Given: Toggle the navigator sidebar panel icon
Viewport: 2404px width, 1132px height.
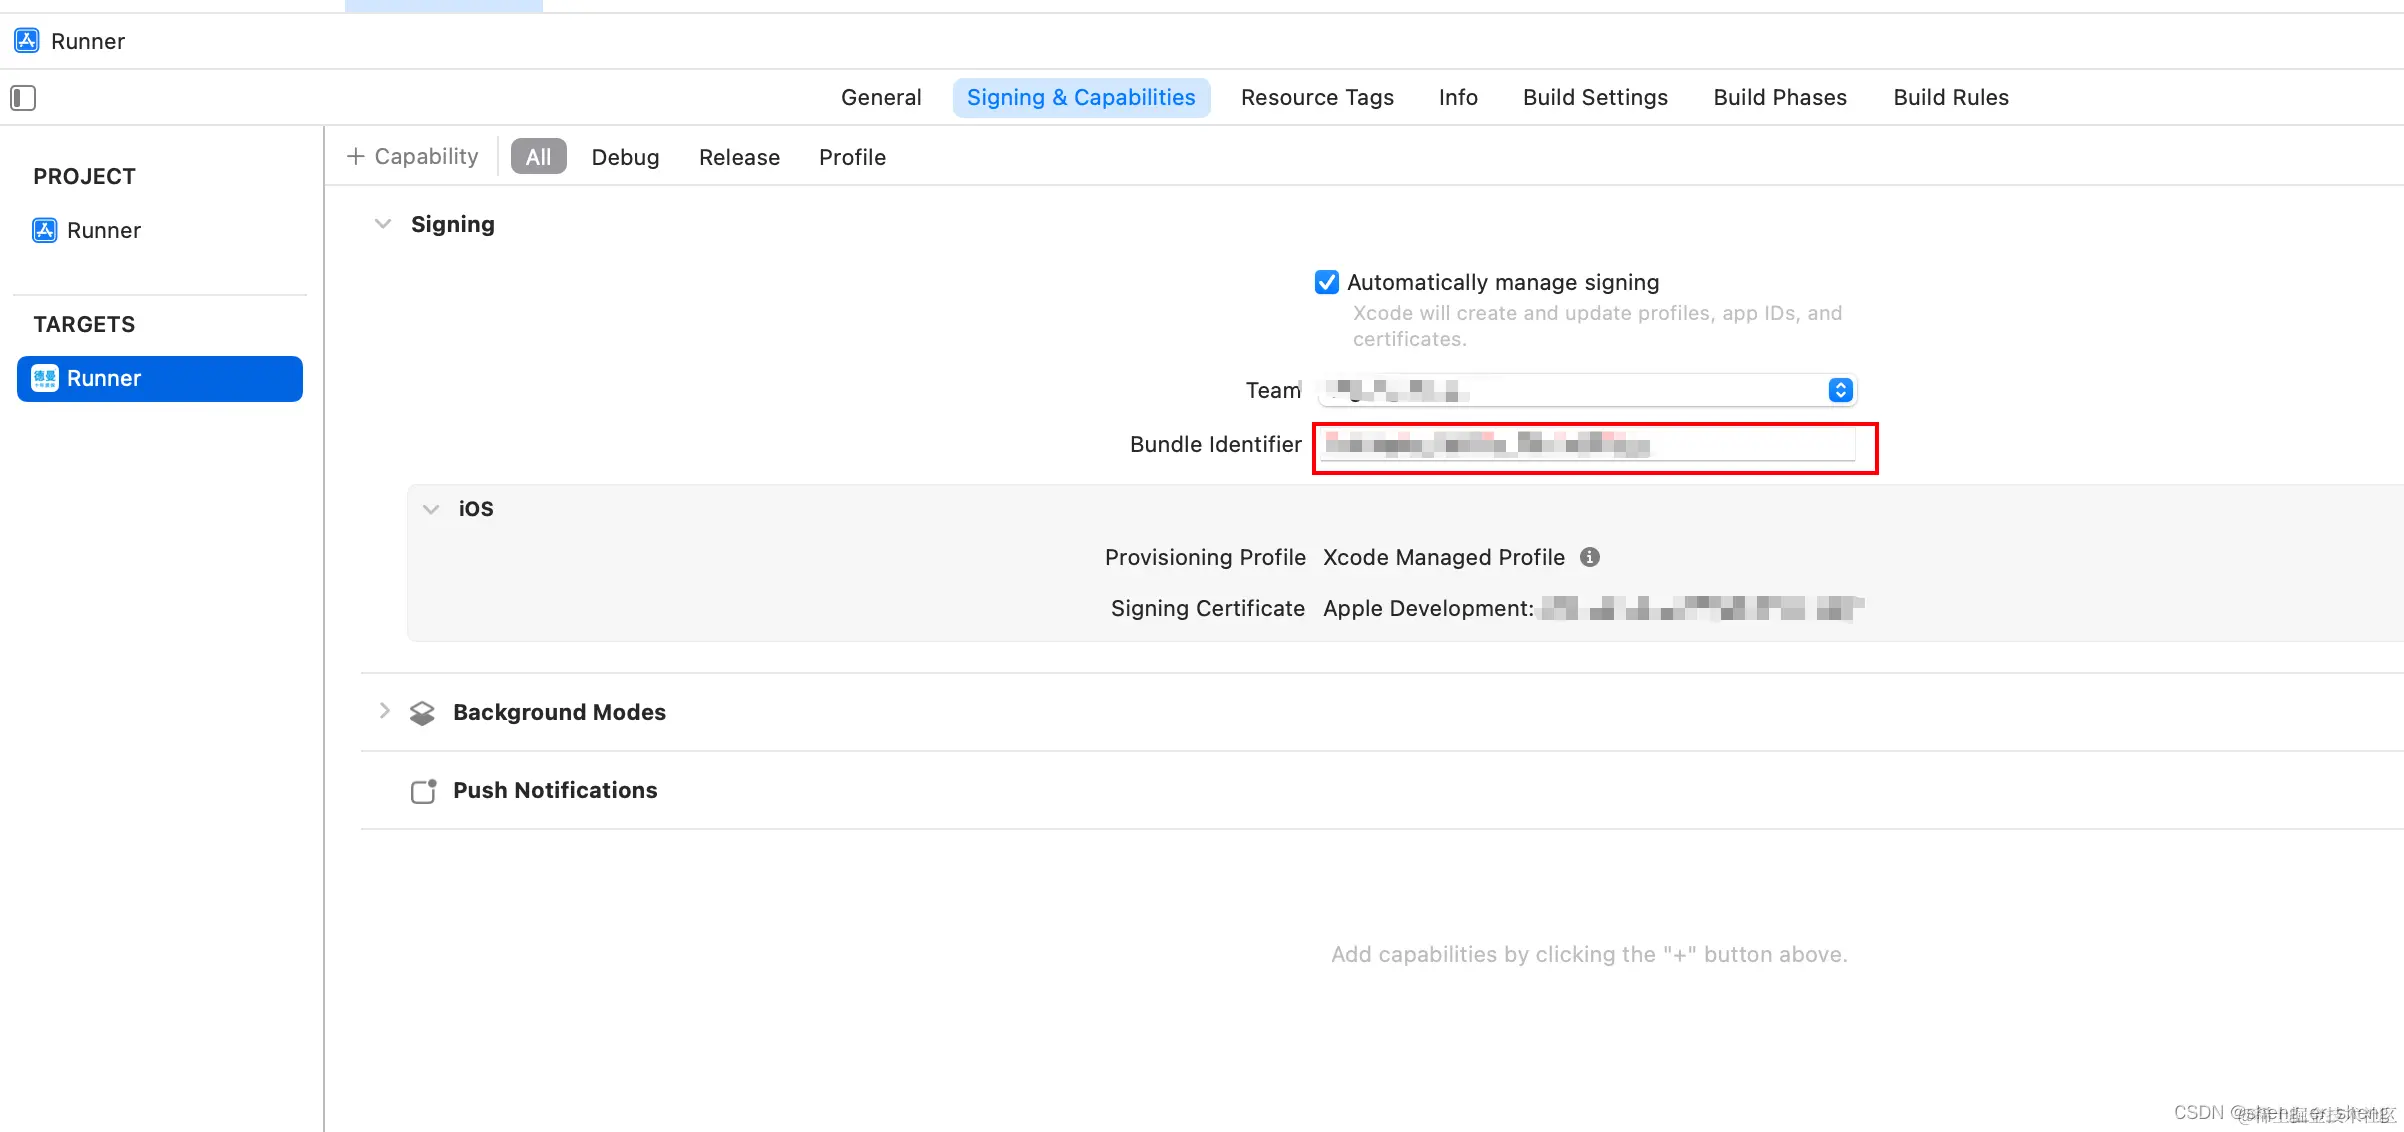Looking at the screenshot, I should click(23, 98).
